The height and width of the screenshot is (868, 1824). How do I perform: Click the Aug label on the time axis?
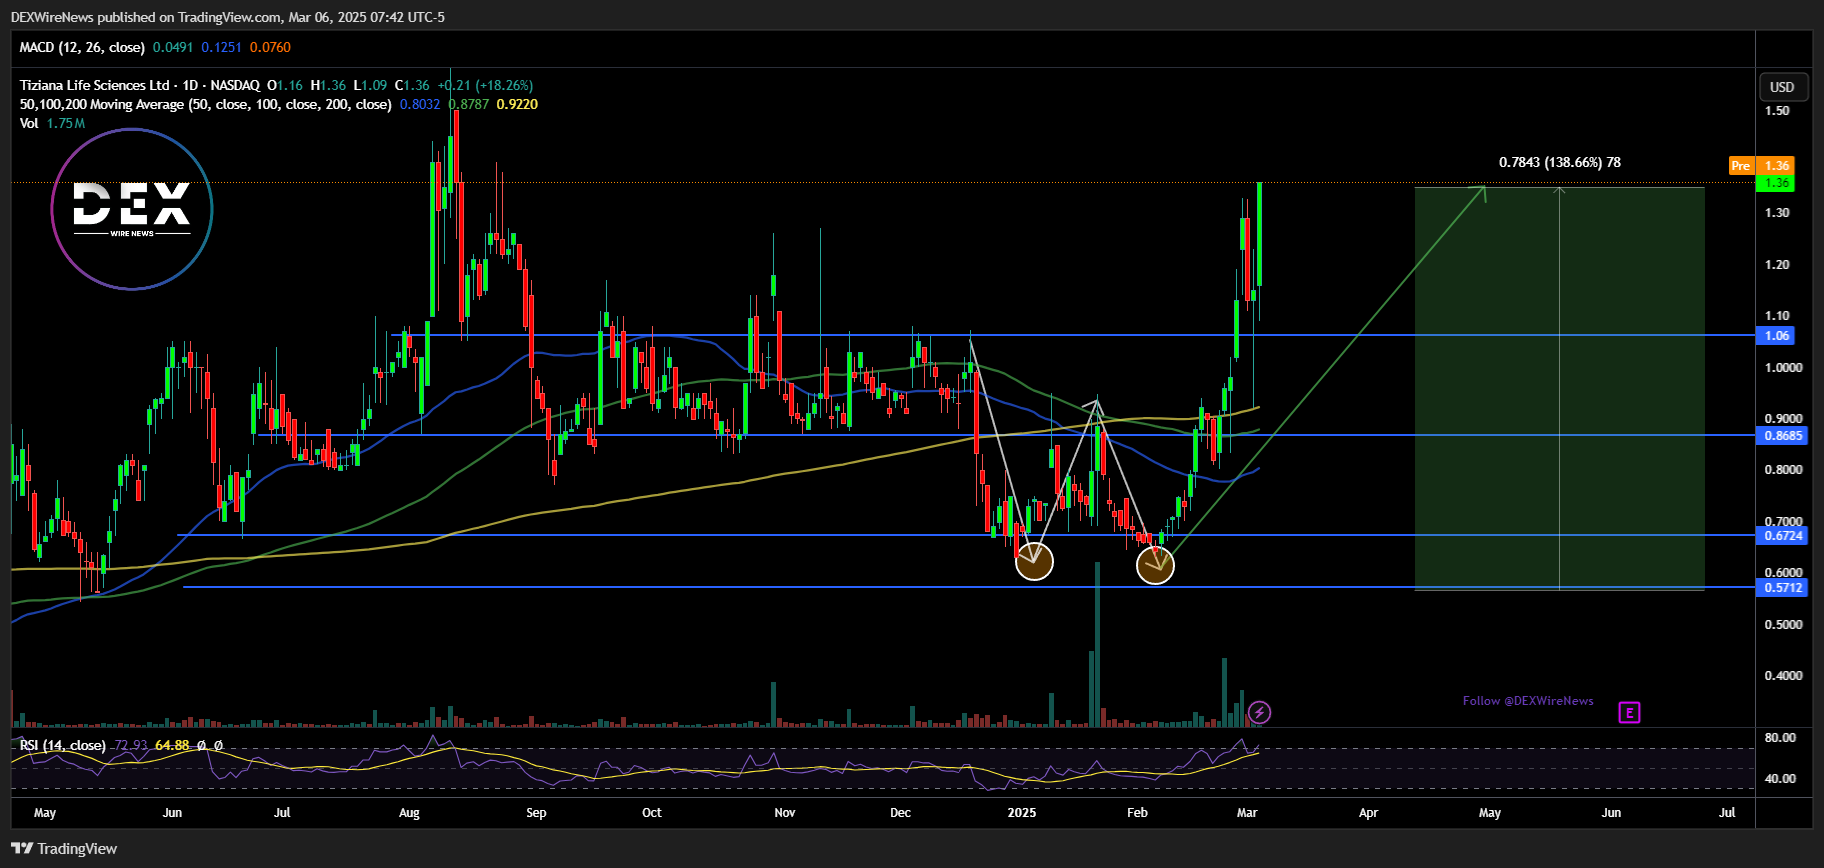click(x=409, y=812)
